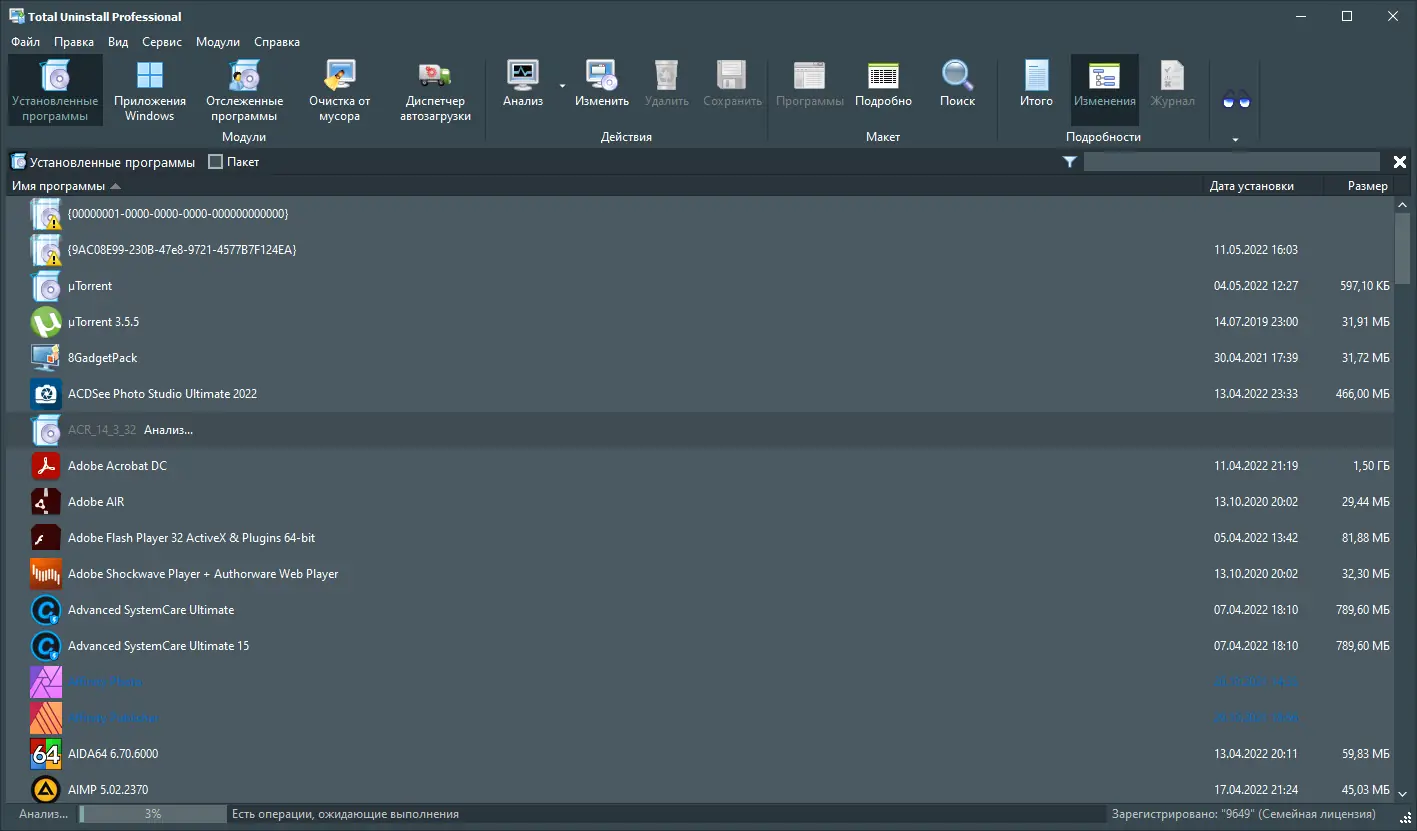The width and height of the screenshot is (1417, 831).
Task: Enable the Пакет checkbox
Action: coord(215,162)
